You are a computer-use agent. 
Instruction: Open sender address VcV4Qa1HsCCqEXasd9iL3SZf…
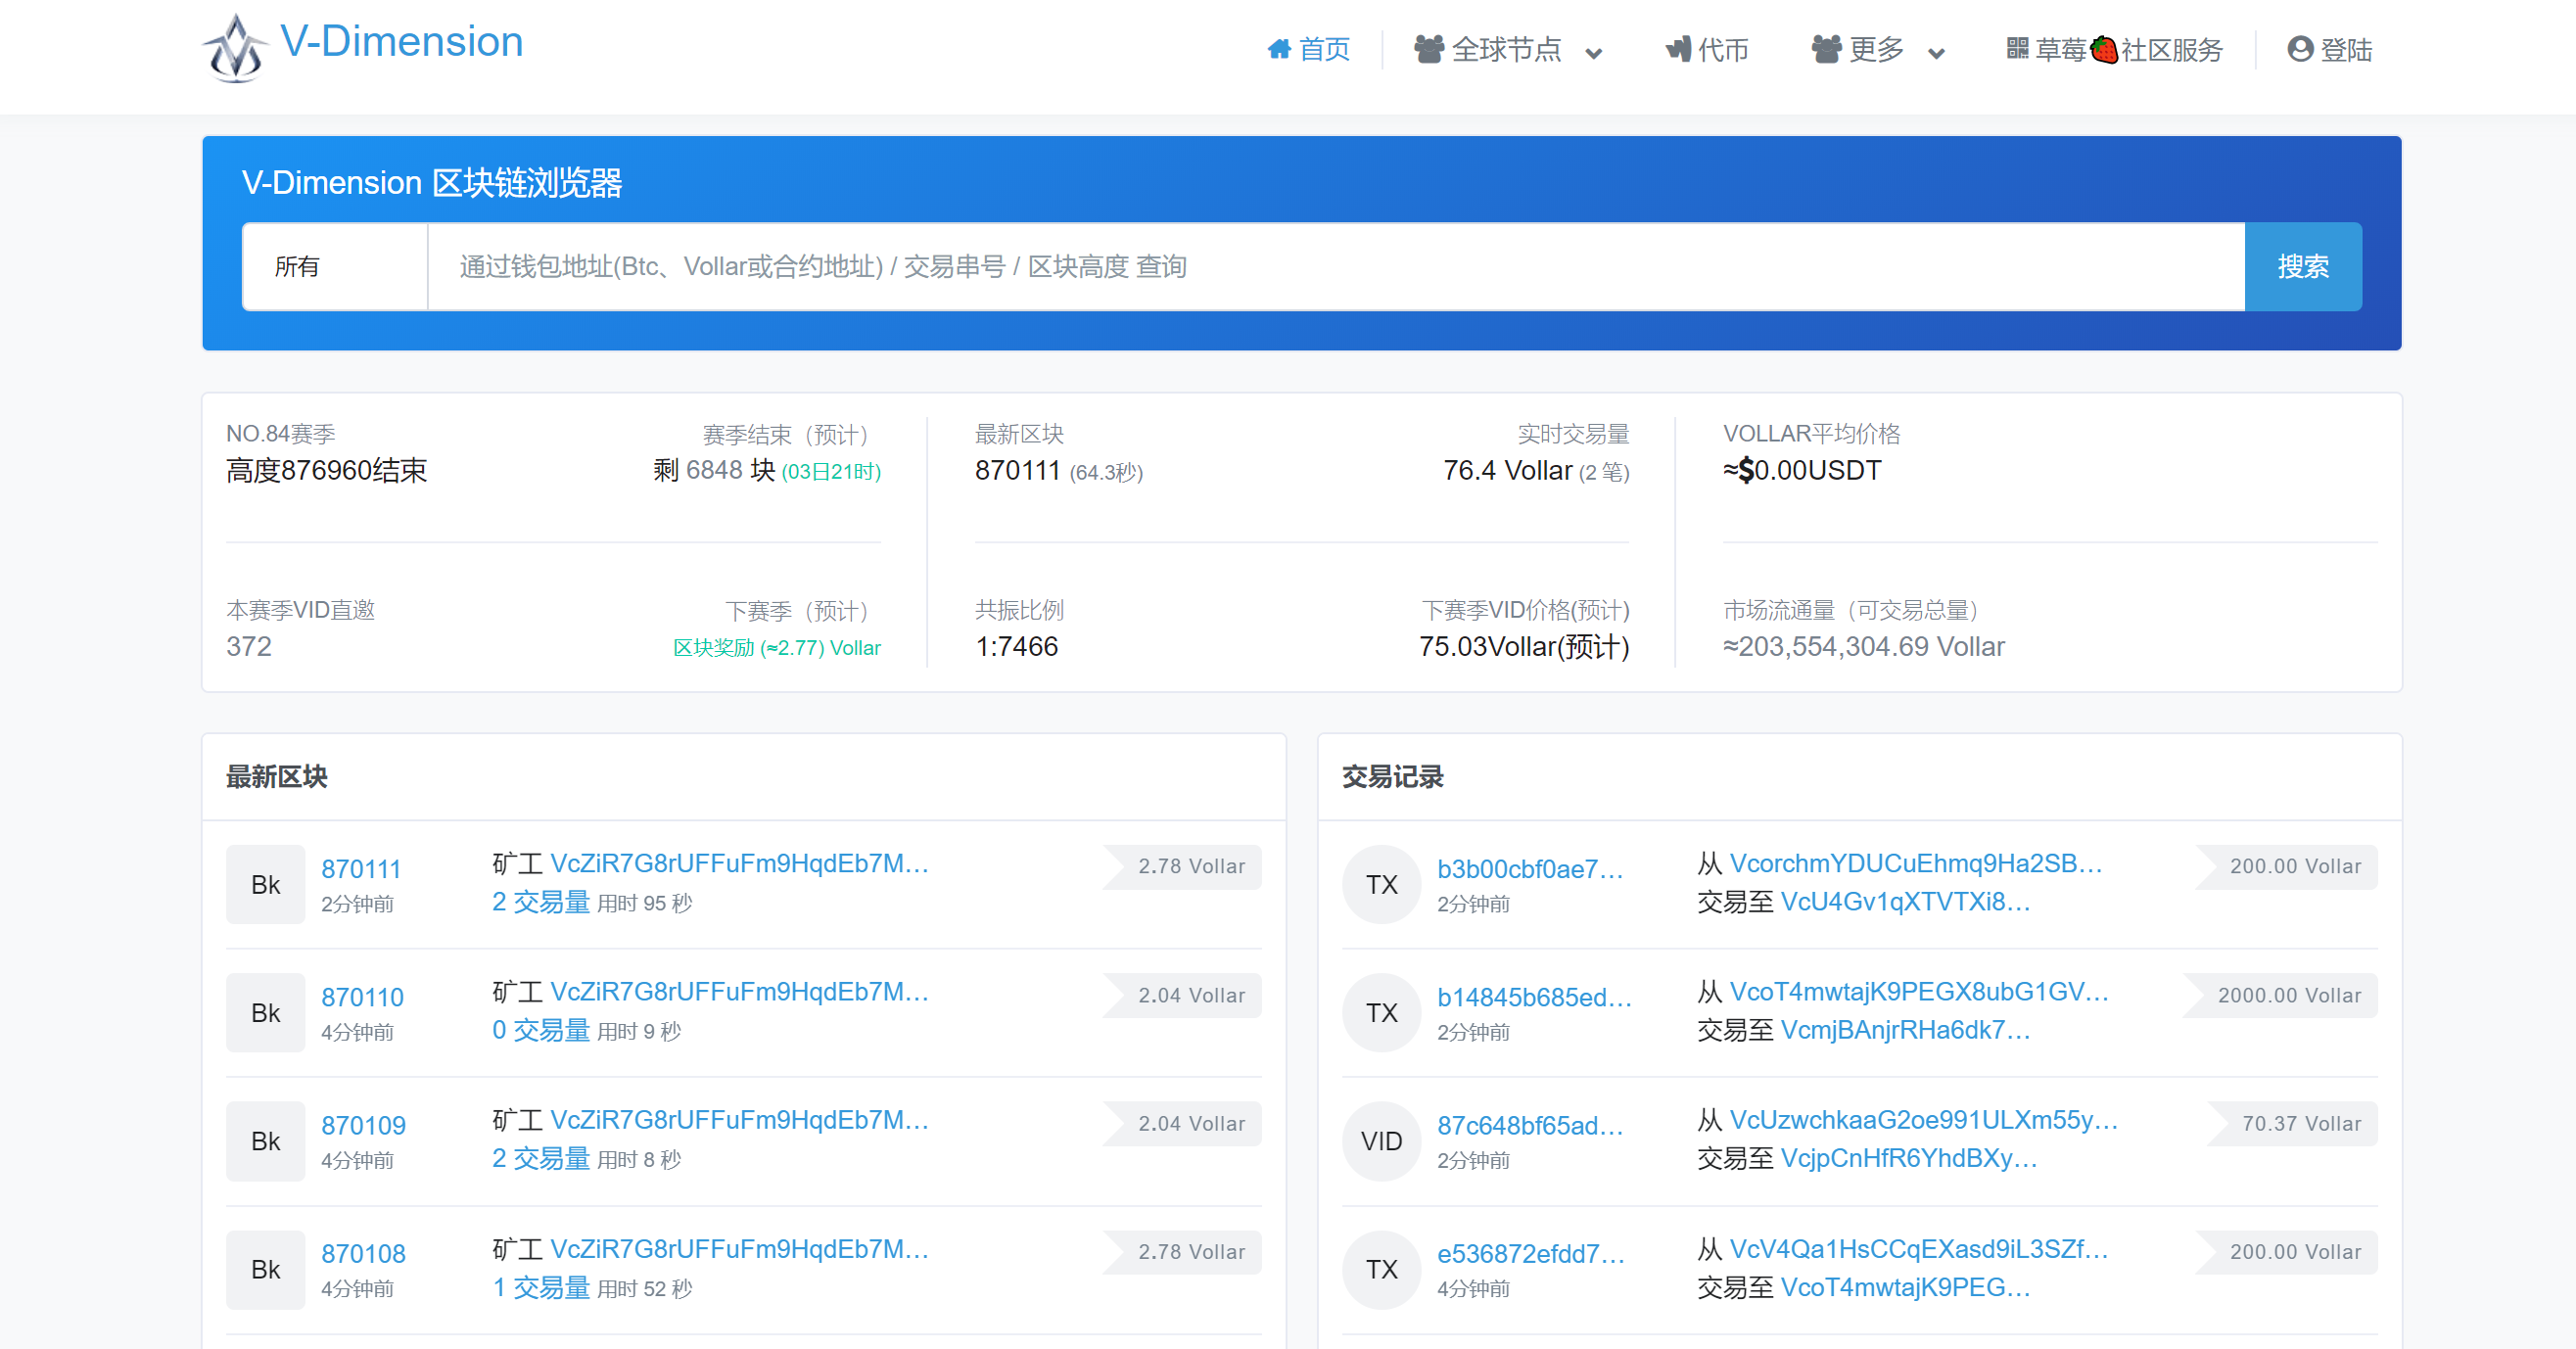(x=1919, y=1248)
